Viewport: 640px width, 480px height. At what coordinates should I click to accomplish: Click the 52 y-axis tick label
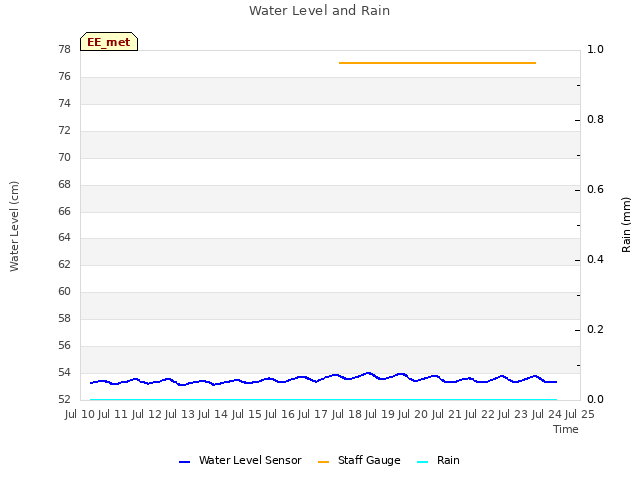click(64, 399)
